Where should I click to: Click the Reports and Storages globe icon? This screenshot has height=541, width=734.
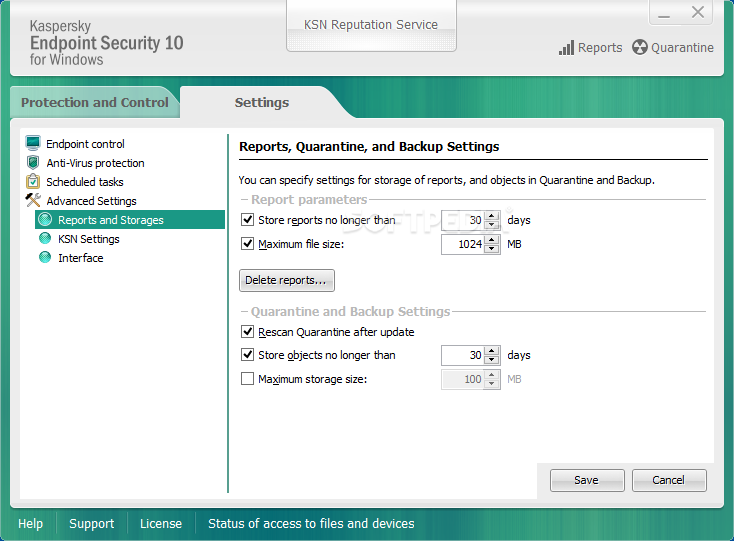[x=45, y=219]
